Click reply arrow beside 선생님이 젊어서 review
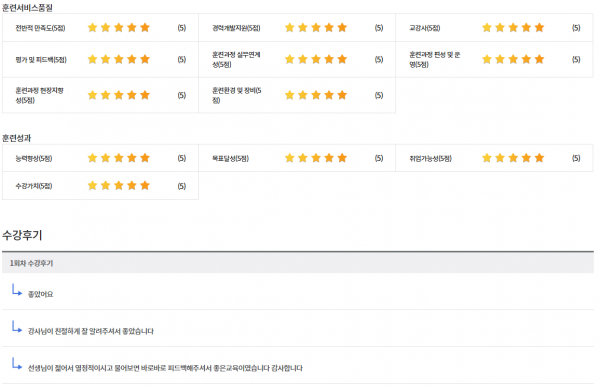The image size is (600, 389). coord(17,363)
